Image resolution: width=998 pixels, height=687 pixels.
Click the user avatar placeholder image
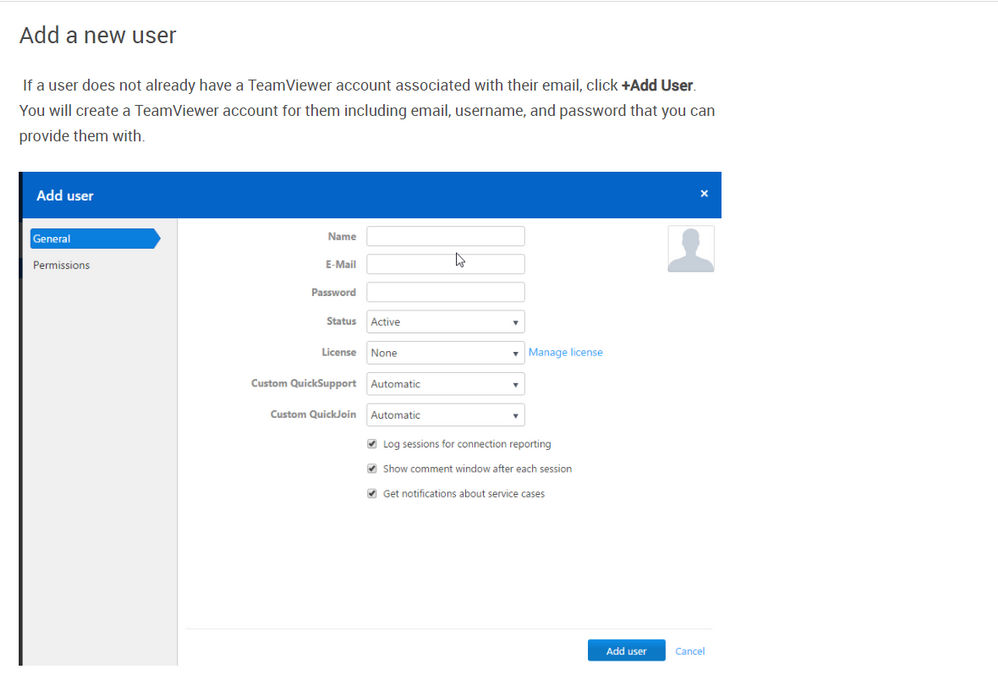[x=691, y=249]
